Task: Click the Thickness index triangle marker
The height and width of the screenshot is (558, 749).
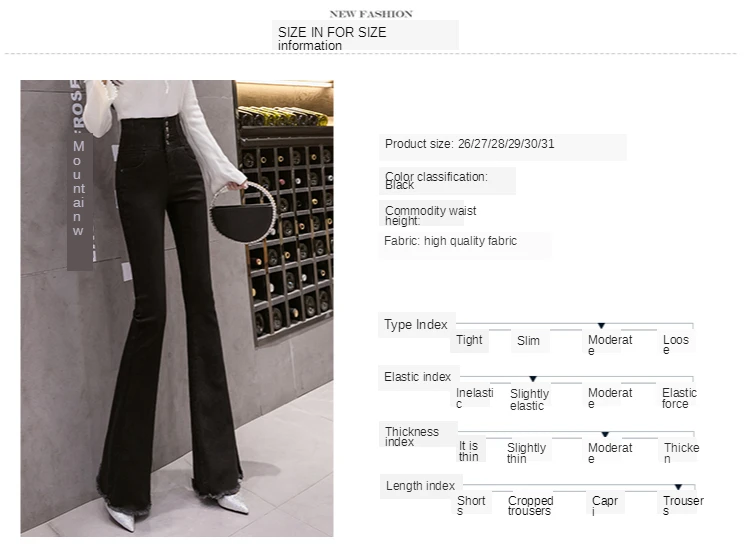Action: tap(605, 434)
